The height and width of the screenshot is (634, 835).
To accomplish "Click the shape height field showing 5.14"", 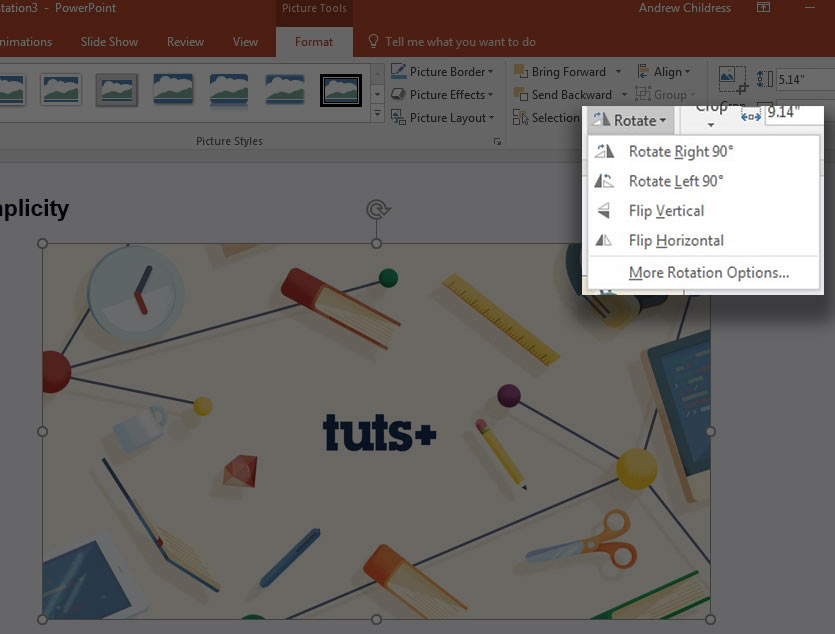I will tap(804, 80).
